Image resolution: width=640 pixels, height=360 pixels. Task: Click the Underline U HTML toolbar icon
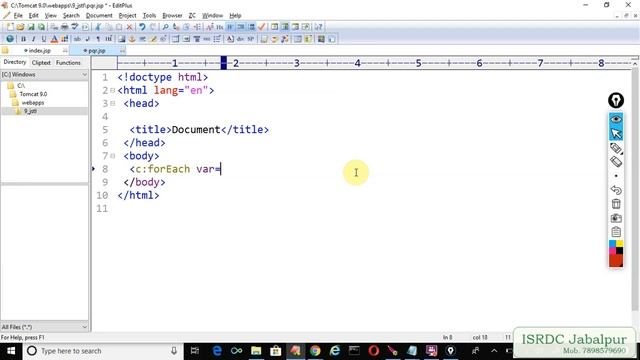click(44, 39)
